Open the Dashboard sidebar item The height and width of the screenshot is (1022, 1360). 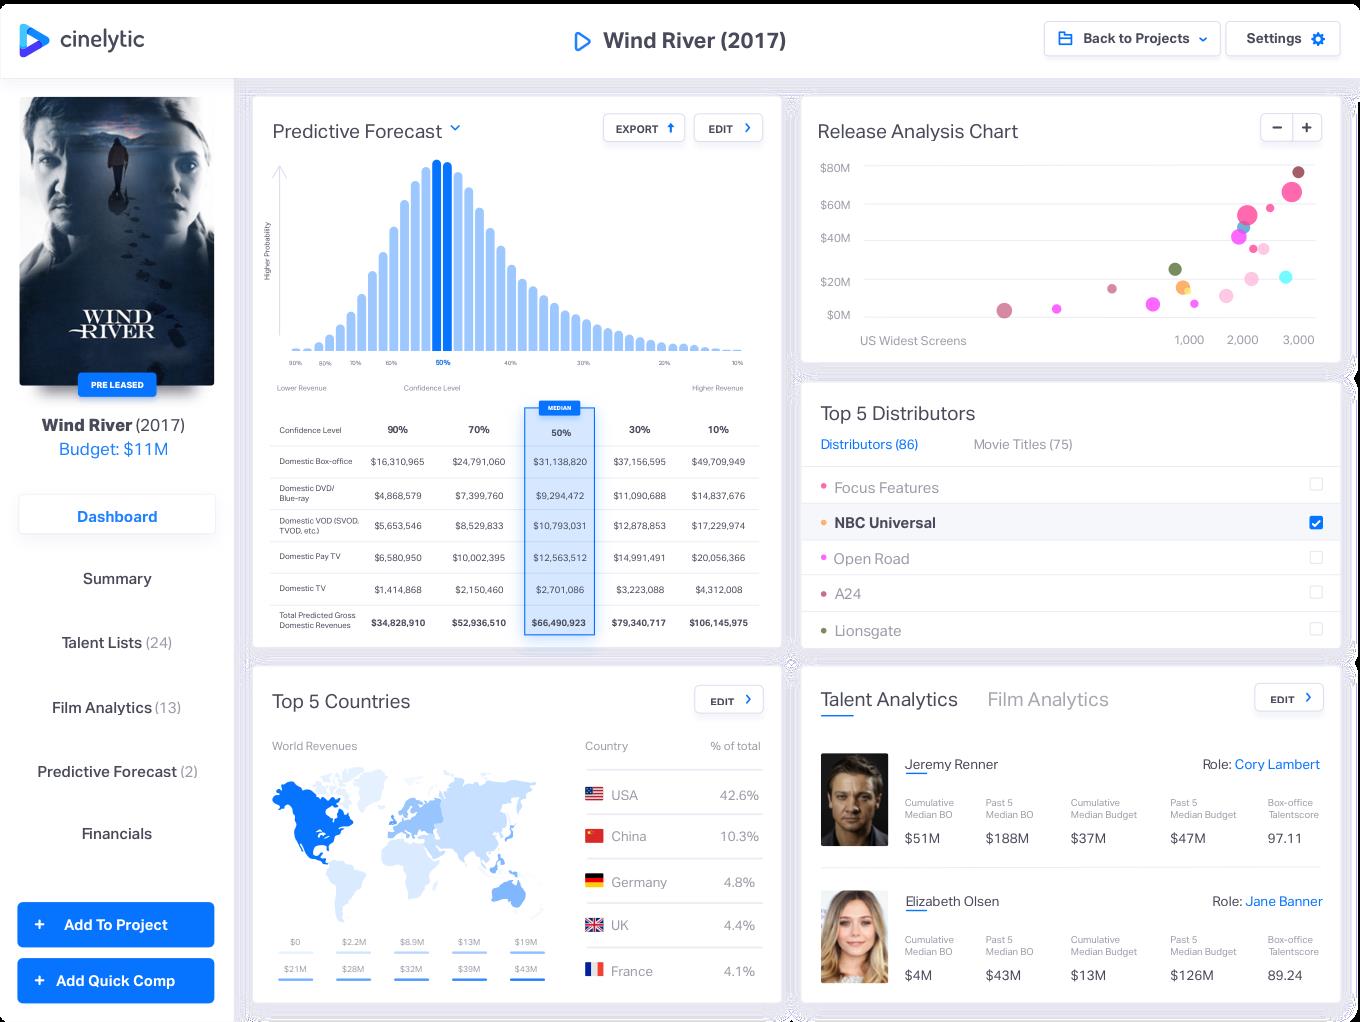[x=117, y=516]
